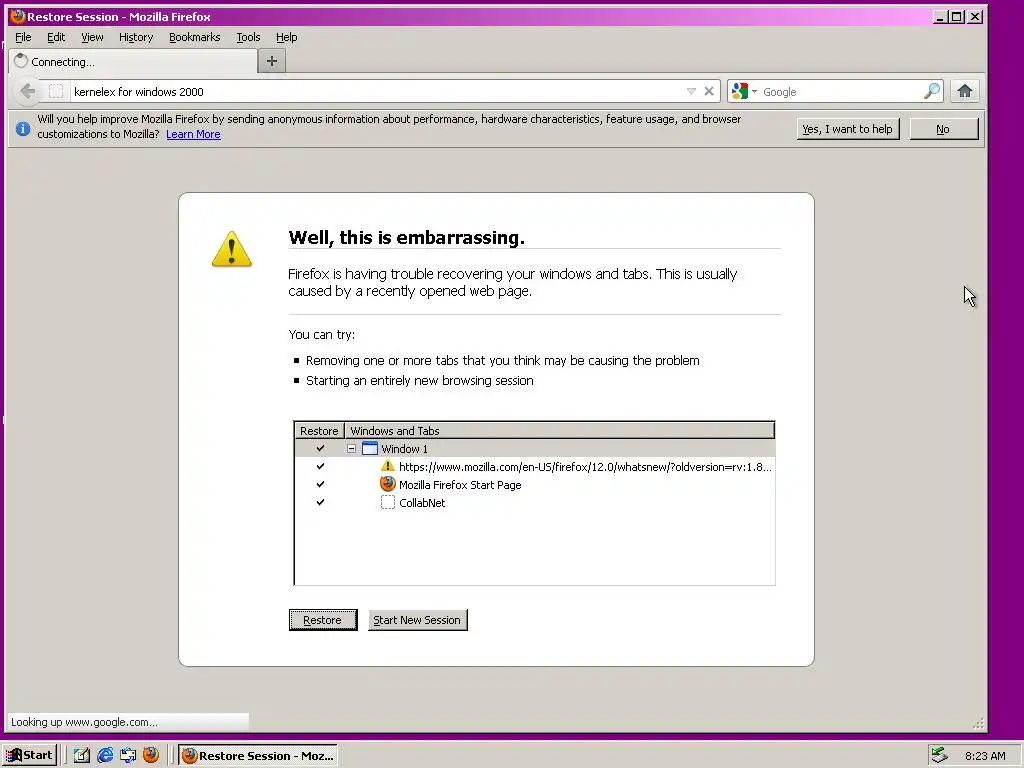This screenshot has height=768, width=1024.
Task: Click the Firefox title bar icon
Action: (18, 16)
